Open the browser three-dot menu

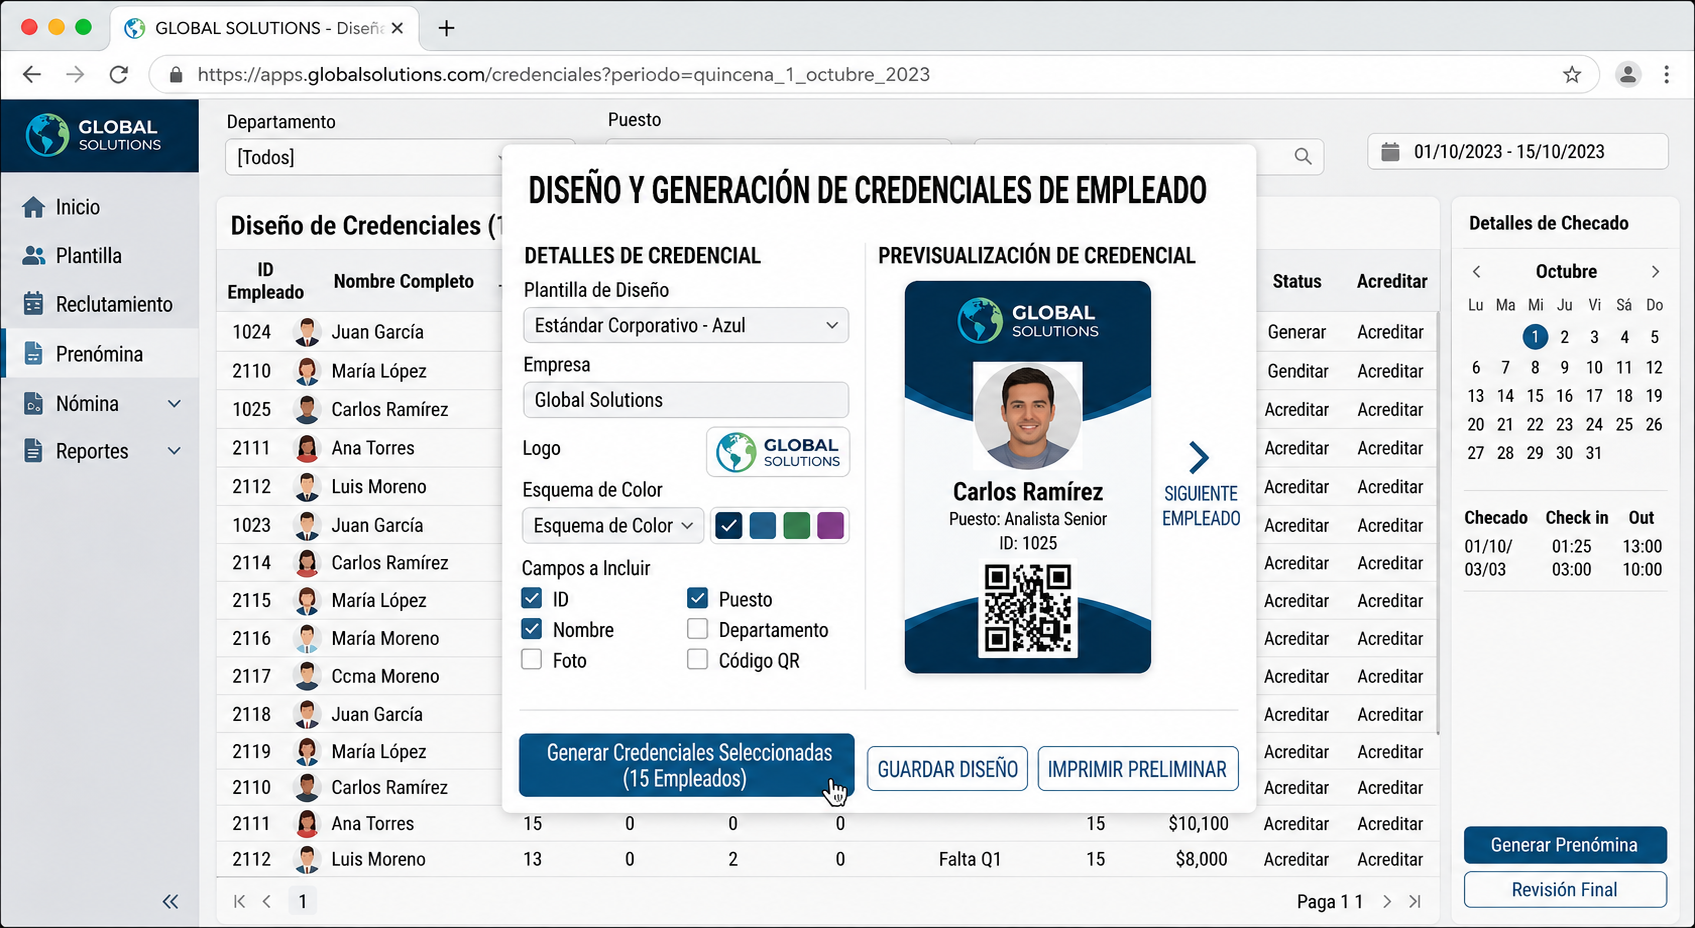click(x=1666, y=74)
